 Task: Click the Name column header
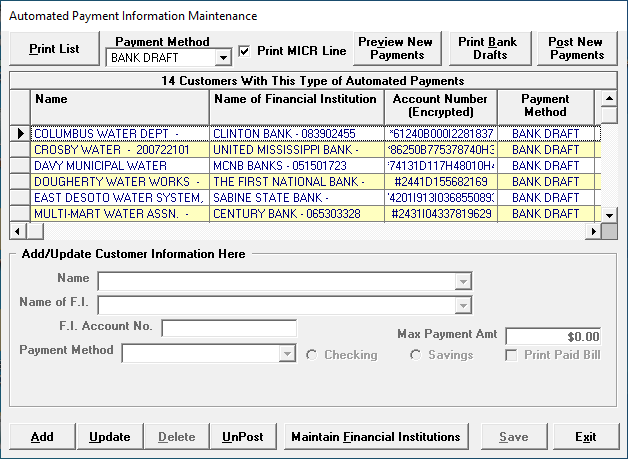(120, 107)
